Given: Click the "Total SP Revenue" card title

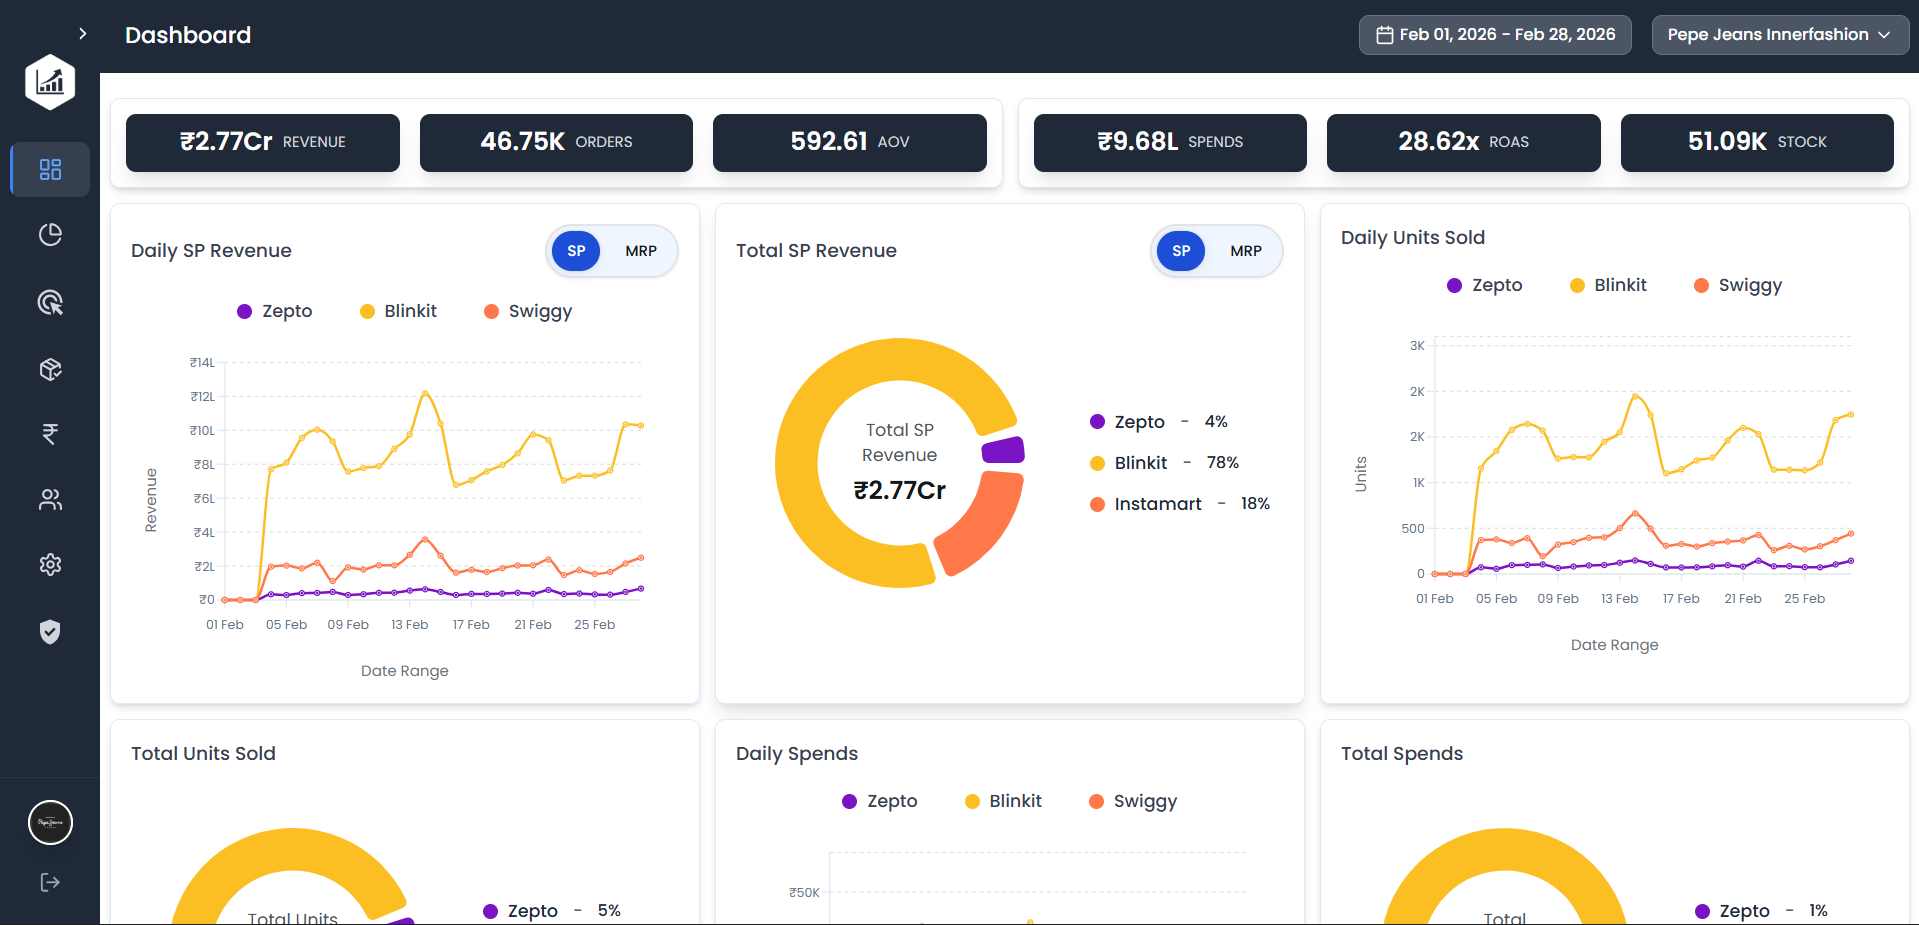Looking at the screenshot, I should [816, 251].
